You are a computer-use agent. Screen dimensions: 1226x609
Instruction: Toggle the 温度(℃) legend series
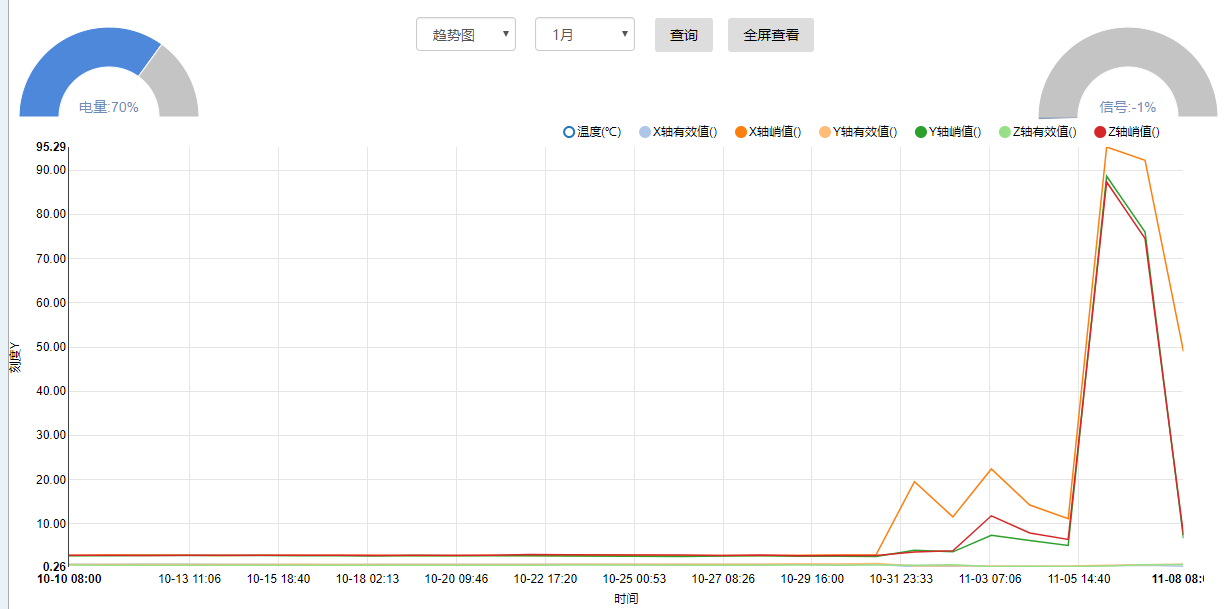click(x=592, y=132)
